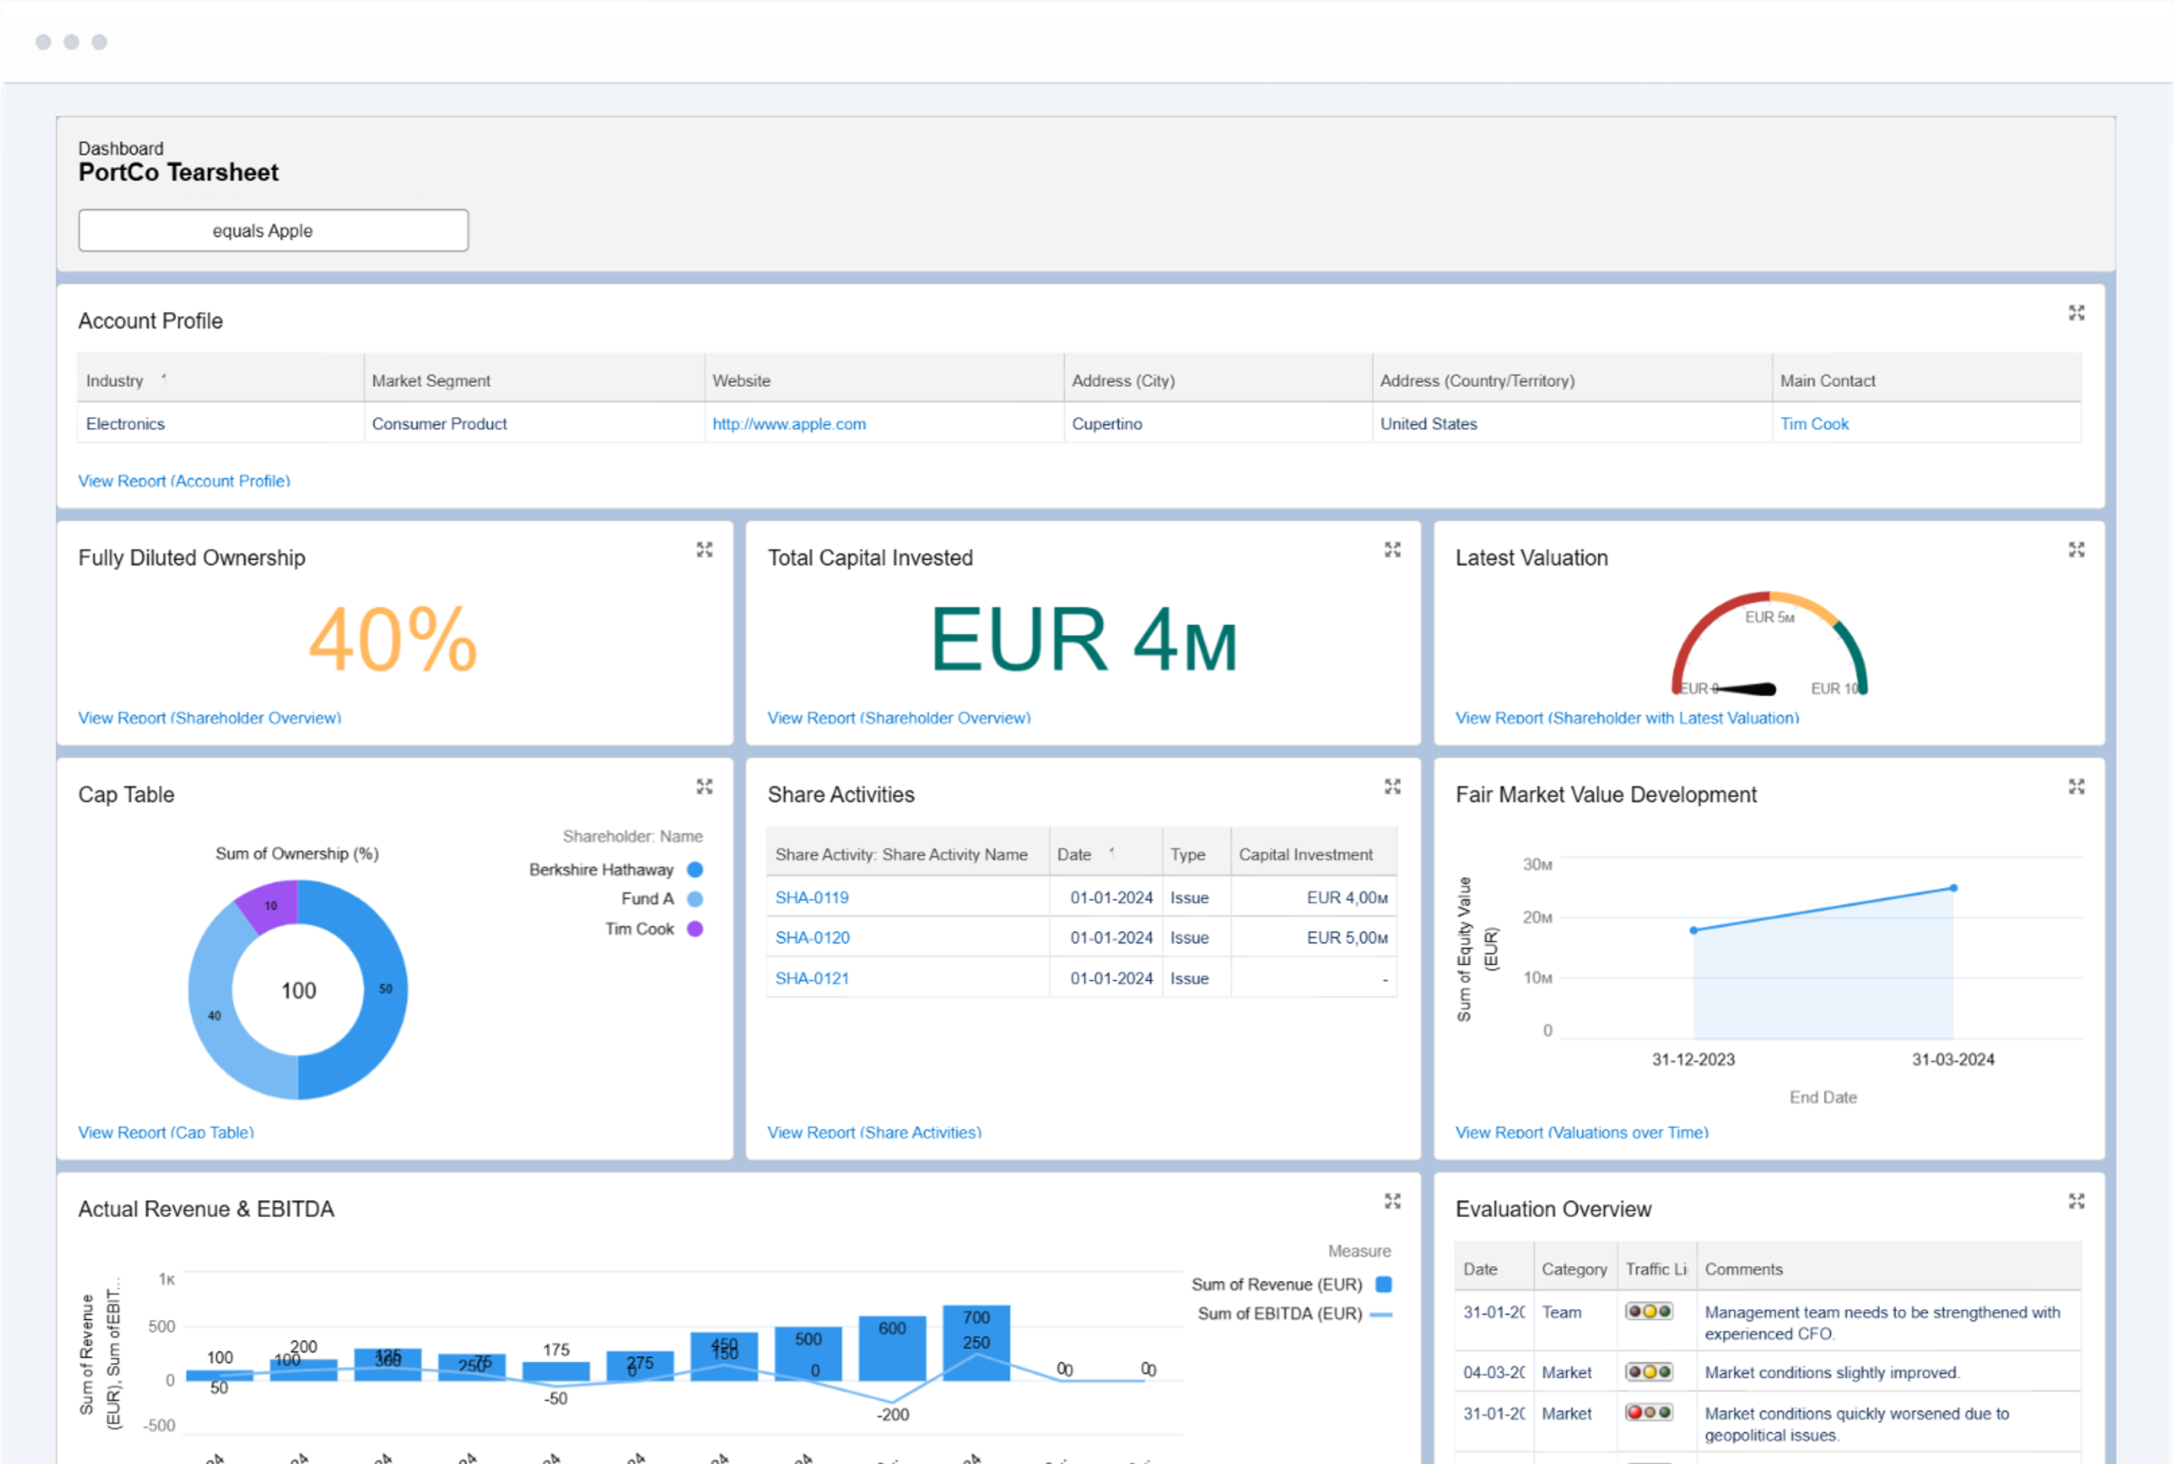This screenshot has width=2174, height=1464.
Task: Expand the Fully Diluted Ownership widget
Action: coord(704,550)
